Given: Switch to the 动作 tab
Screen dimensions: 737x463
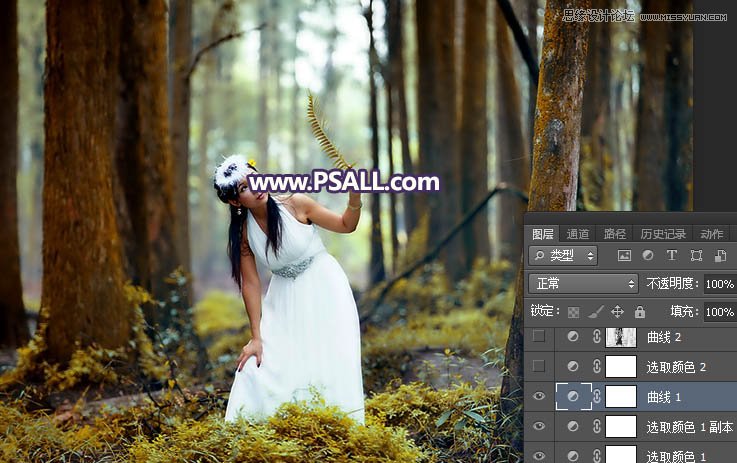Looking at the screenshot, I should (x=712, y=234).
